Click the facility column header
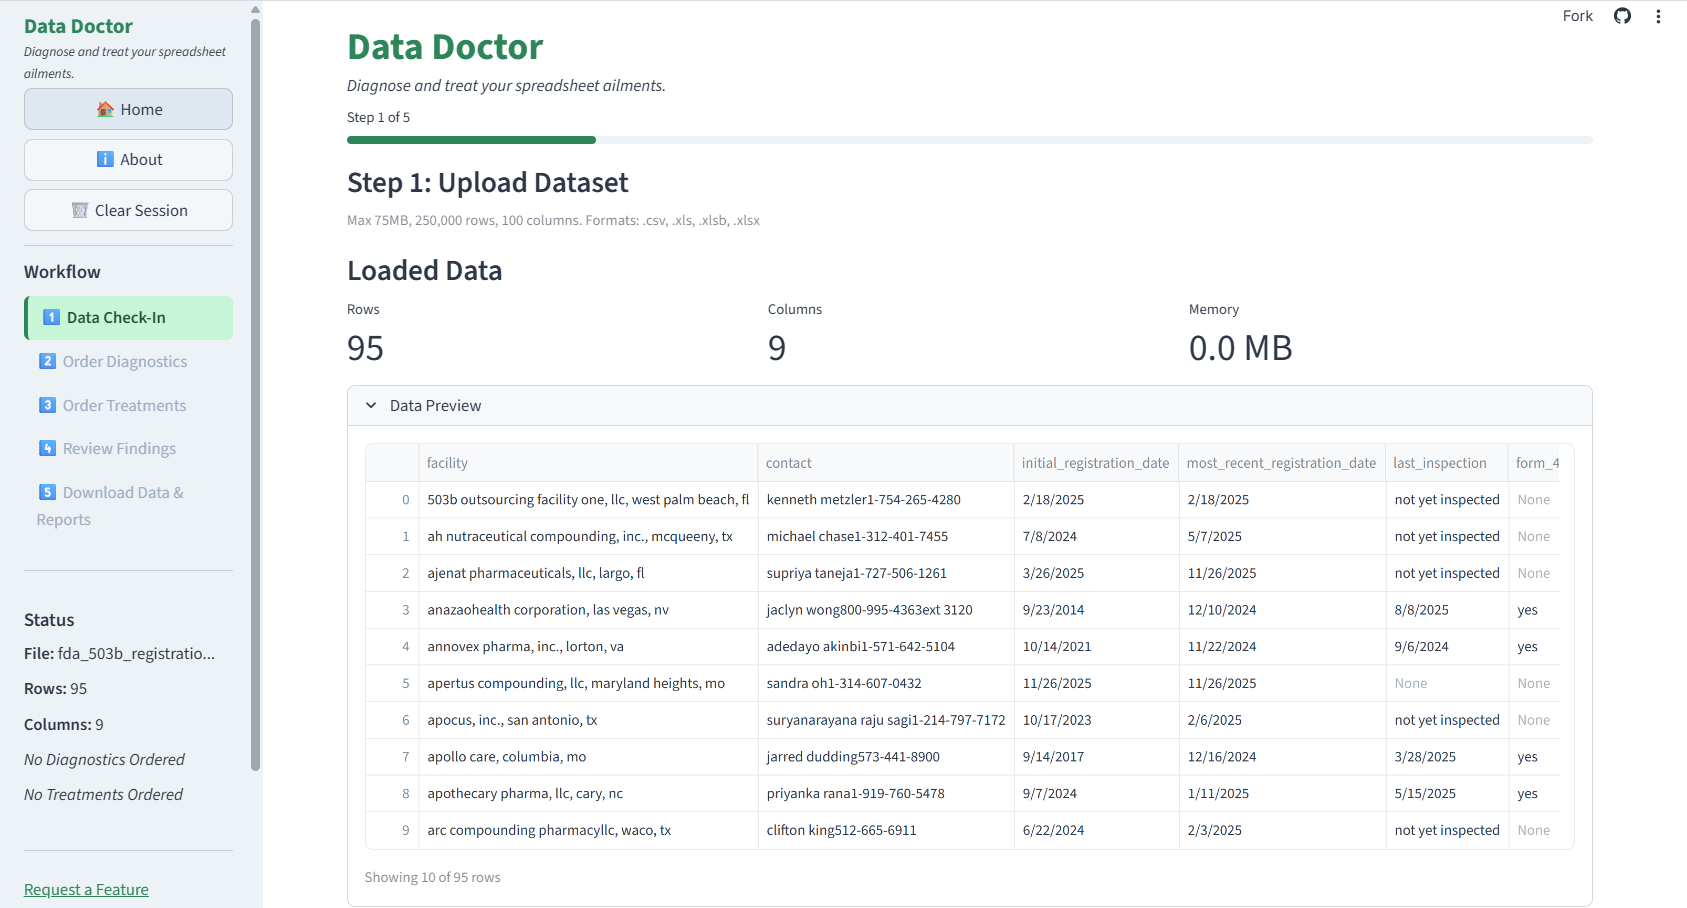Viewport: 1687px width, 908px height. (447, 462)
